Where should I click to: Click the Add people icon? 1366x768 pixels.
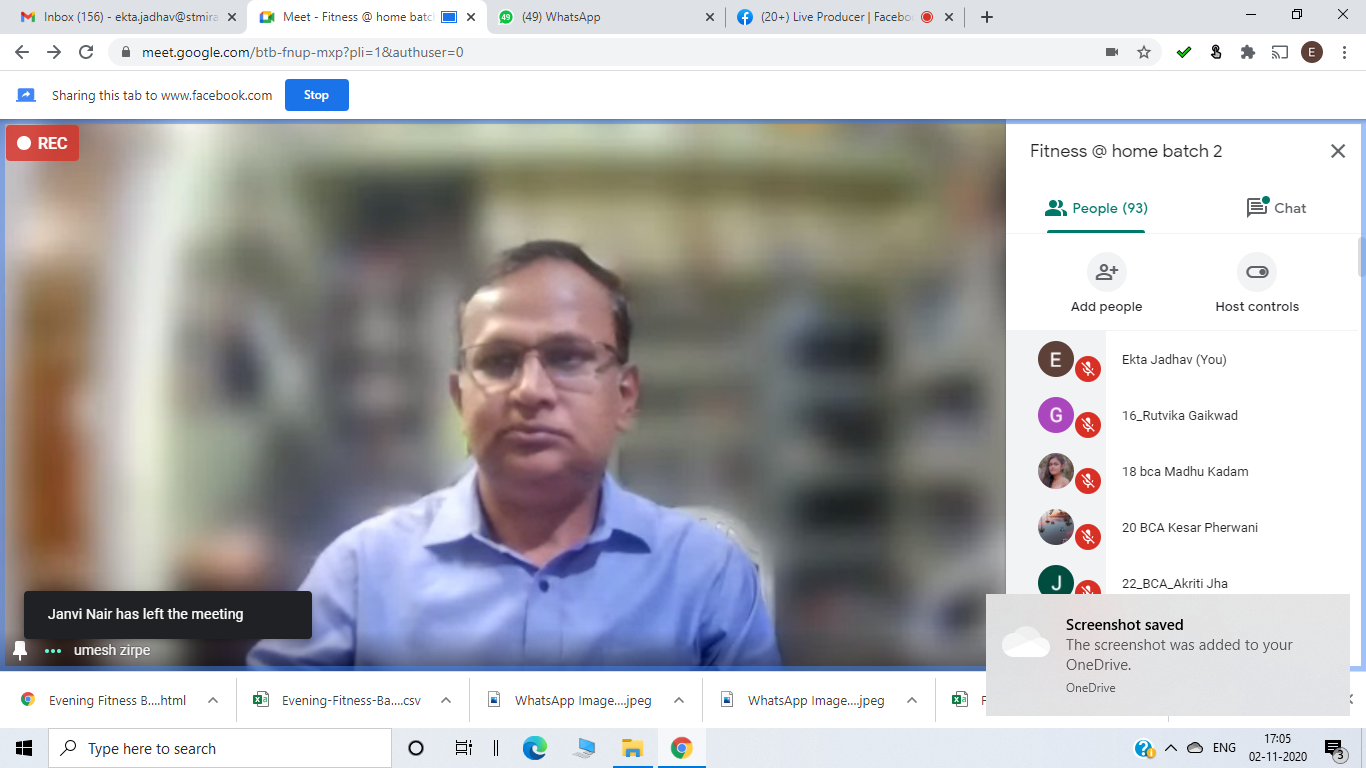[x=1106, y=272]
